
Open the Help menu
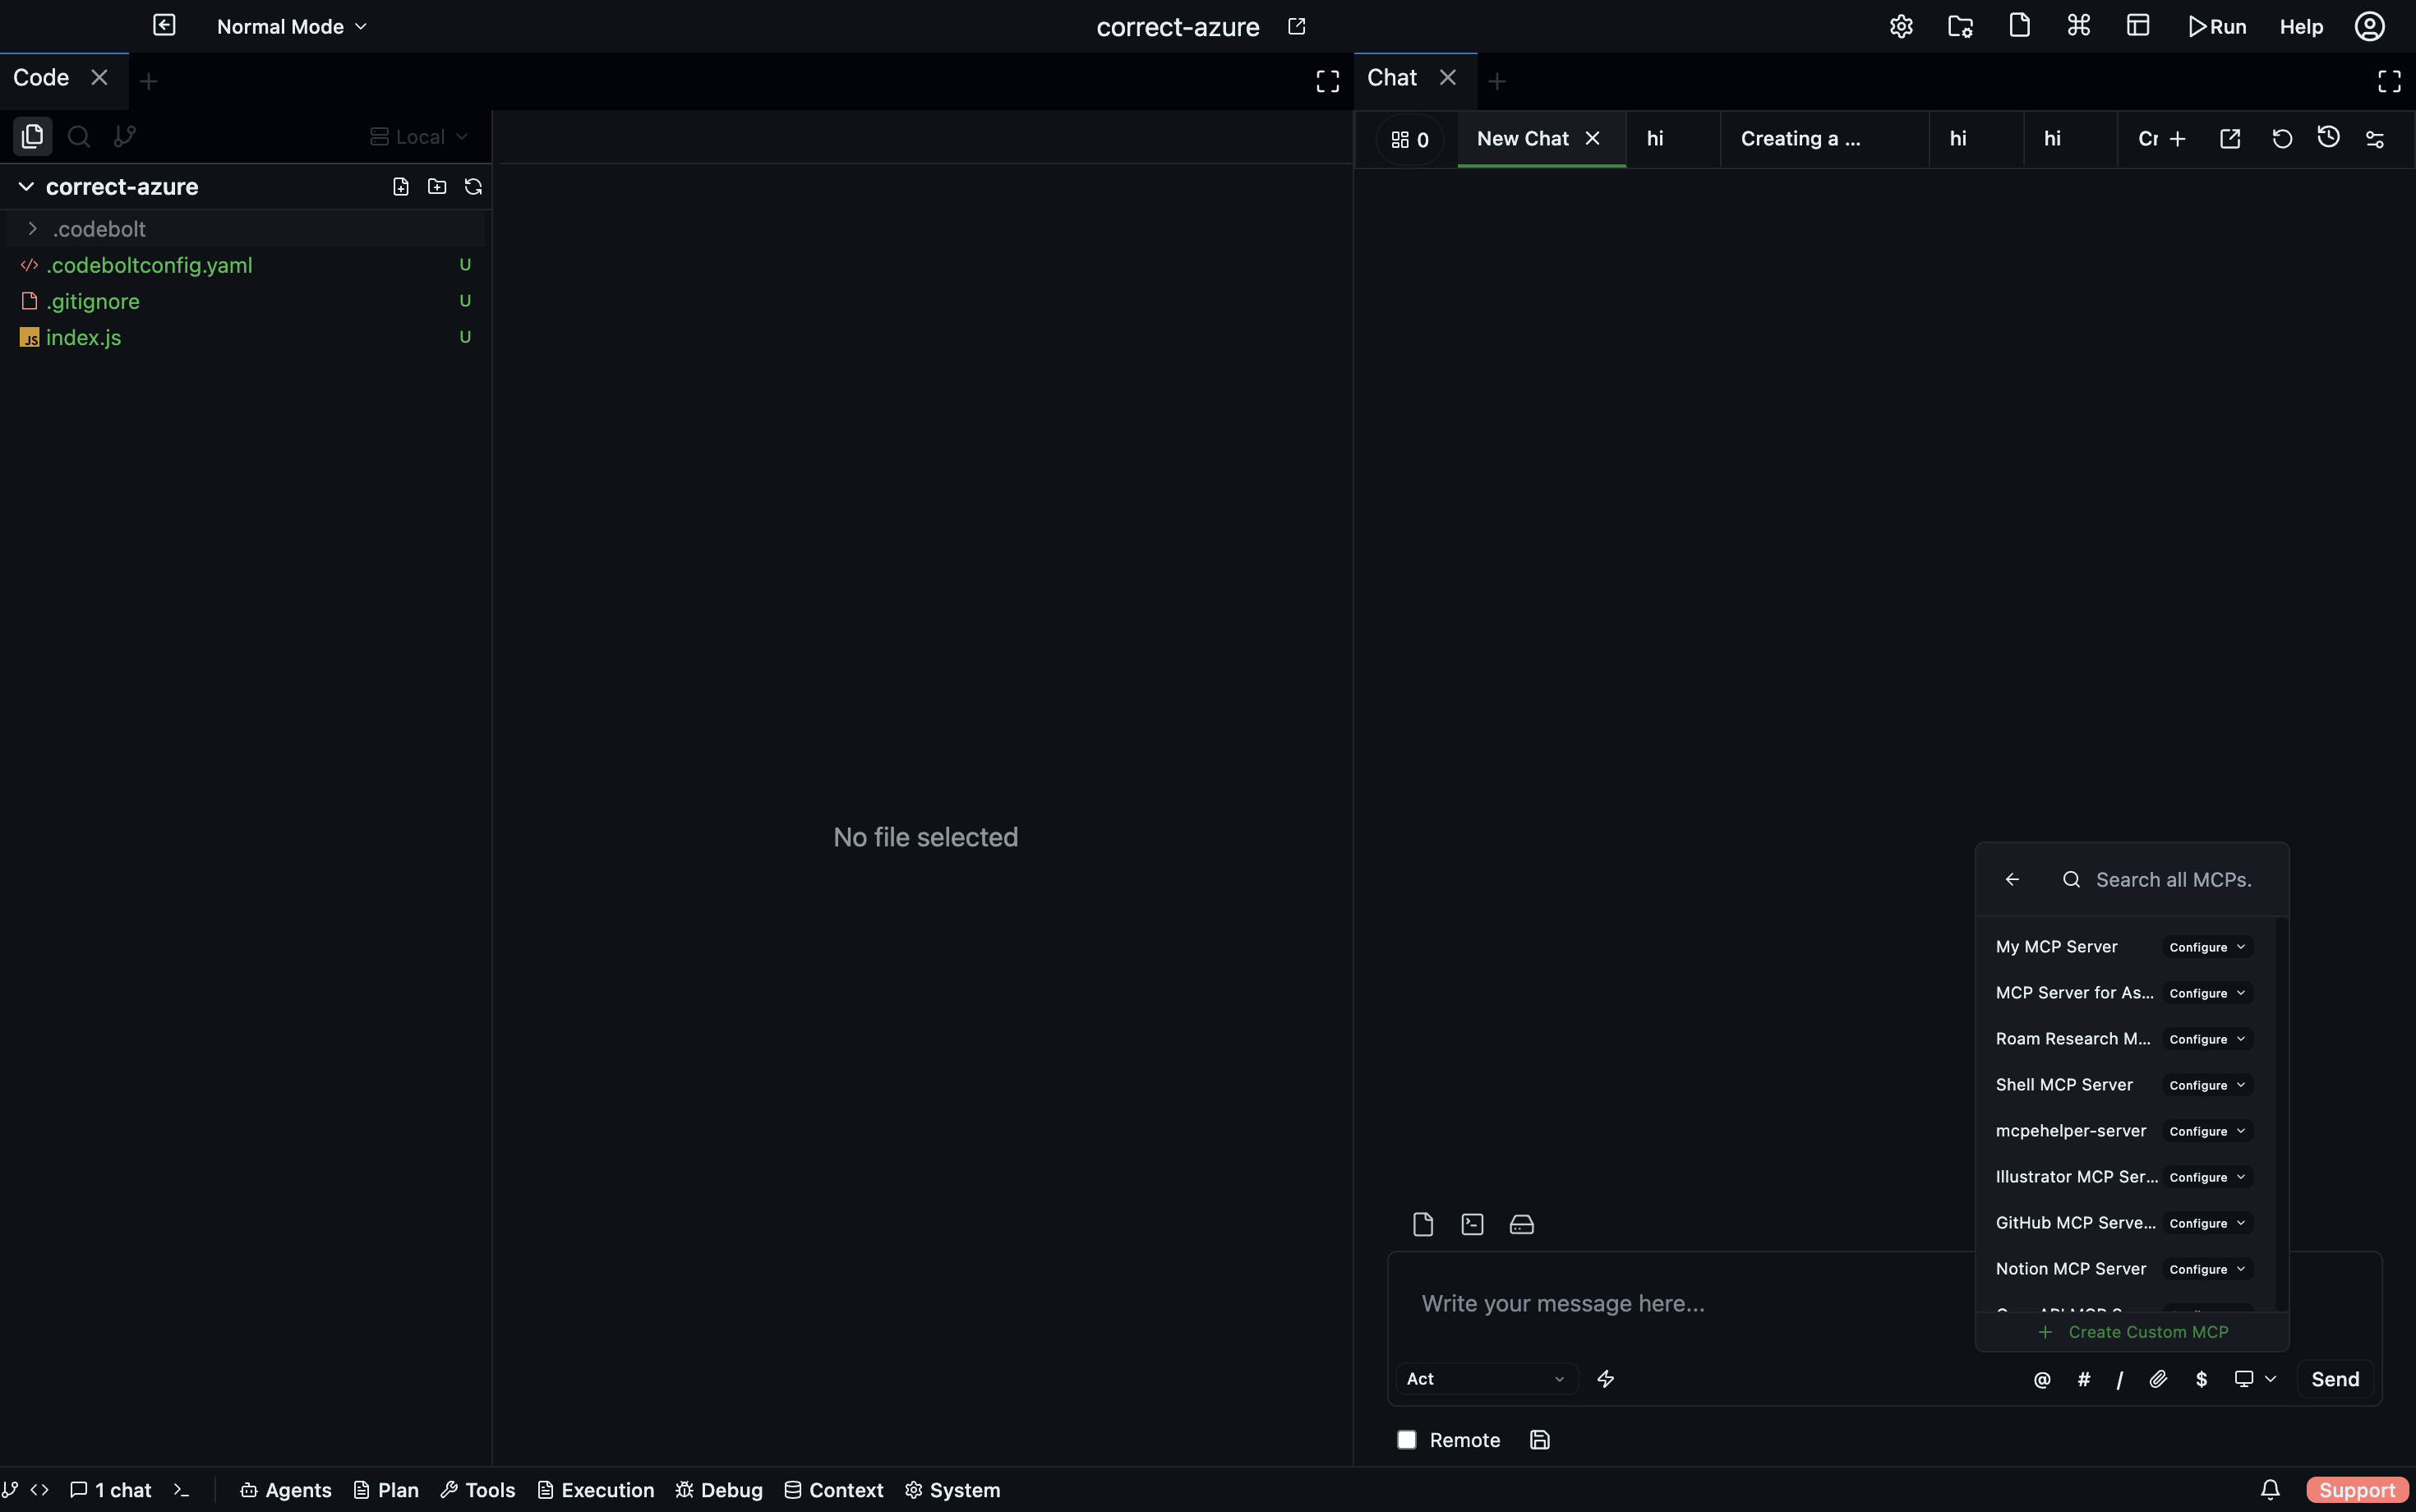[2300, 26]
